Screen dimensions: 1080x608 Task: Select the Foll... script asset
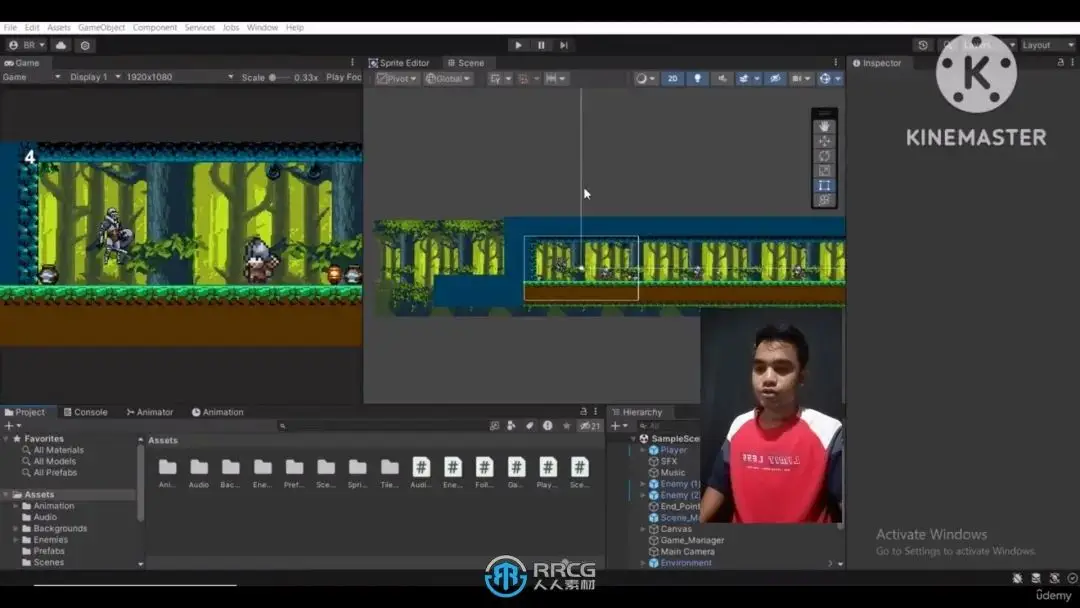[484, 472]
